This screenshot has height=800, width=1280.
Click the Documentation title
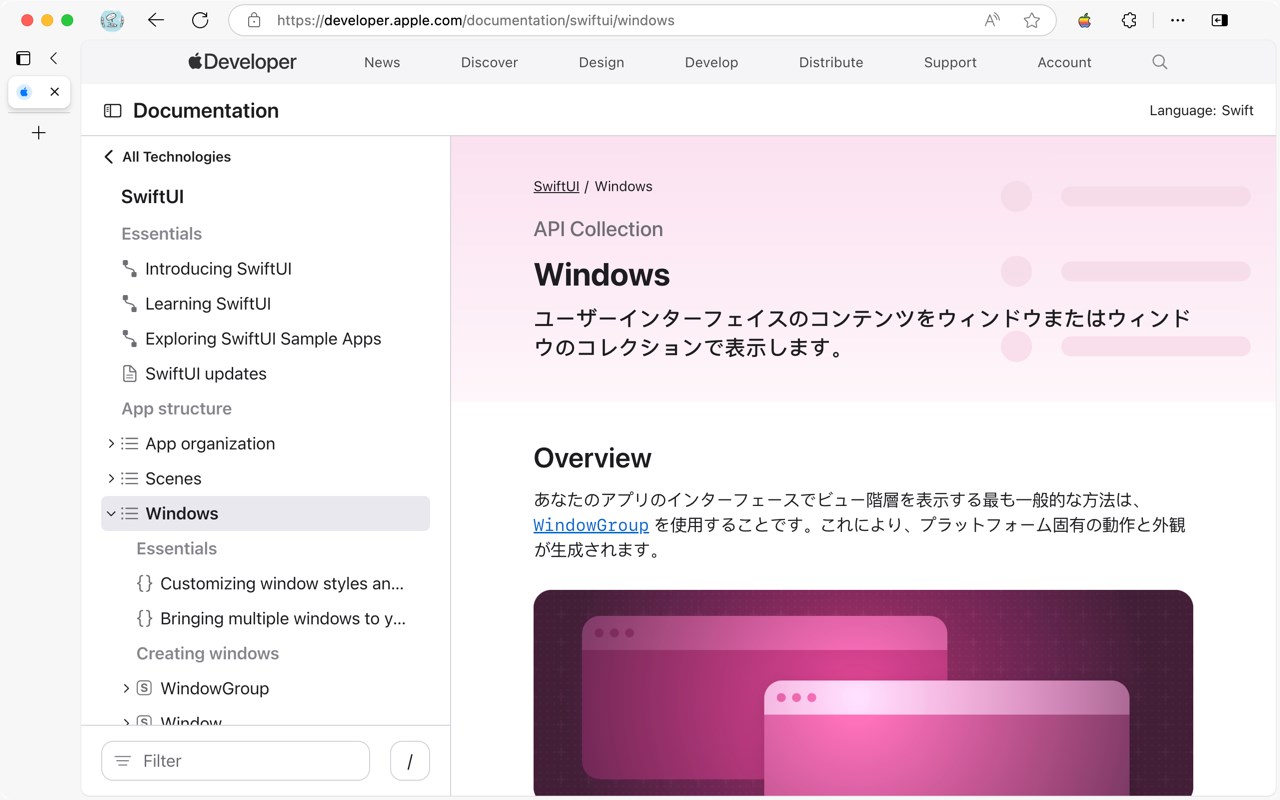pyautogui.click(x=206, y=111)
